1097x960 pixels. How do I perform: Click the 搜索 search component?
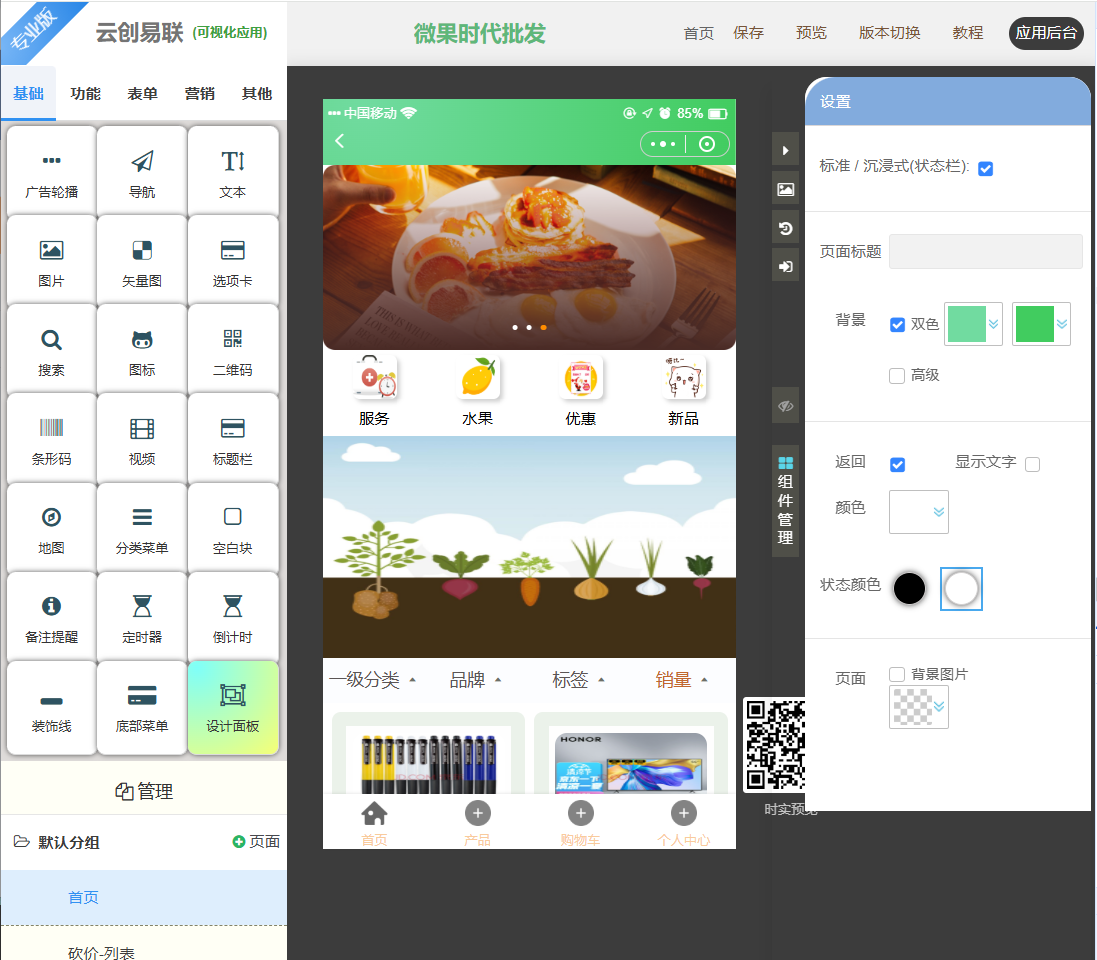click(52, 349)
